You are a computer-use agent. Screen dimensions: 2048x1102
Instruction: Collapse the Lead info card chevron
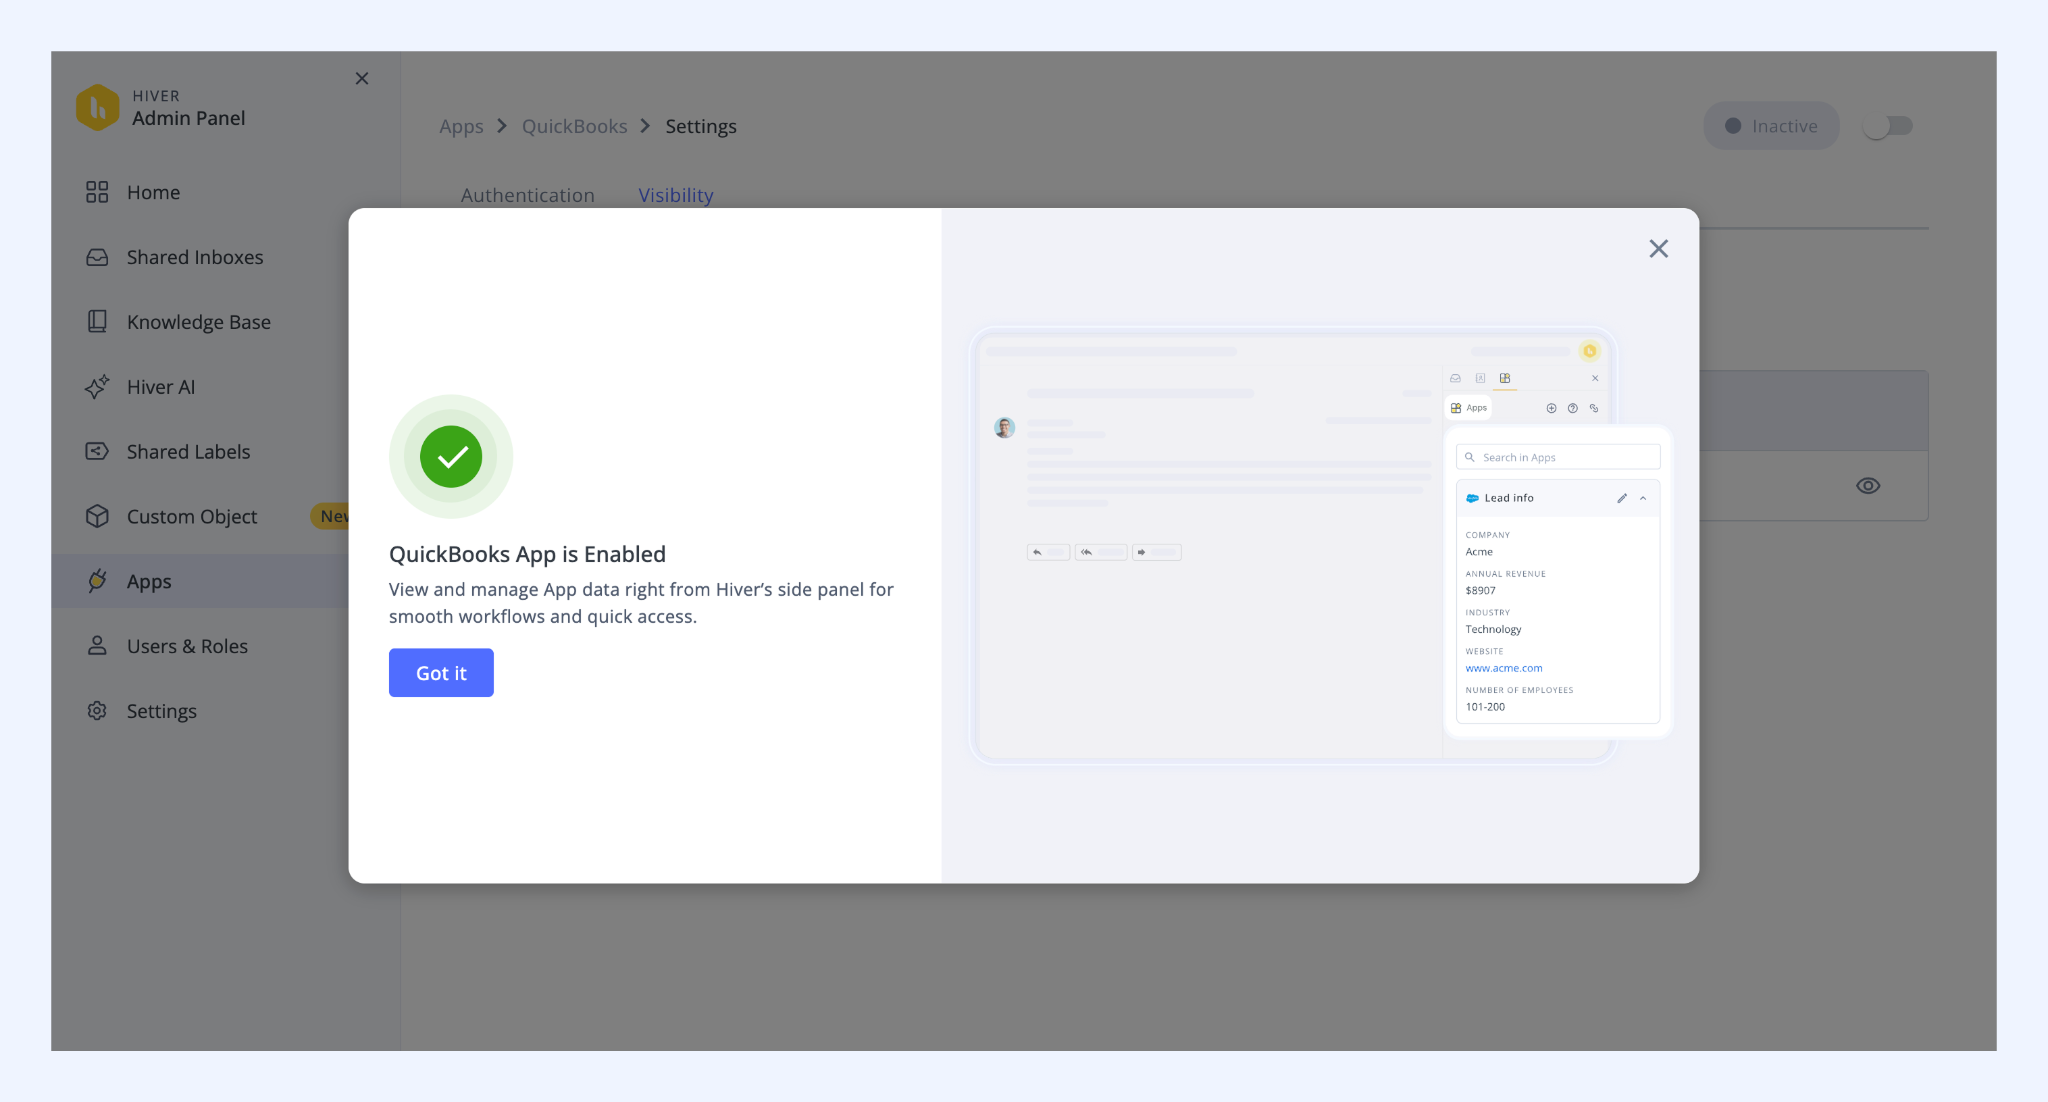click(x=1643, y=498)
